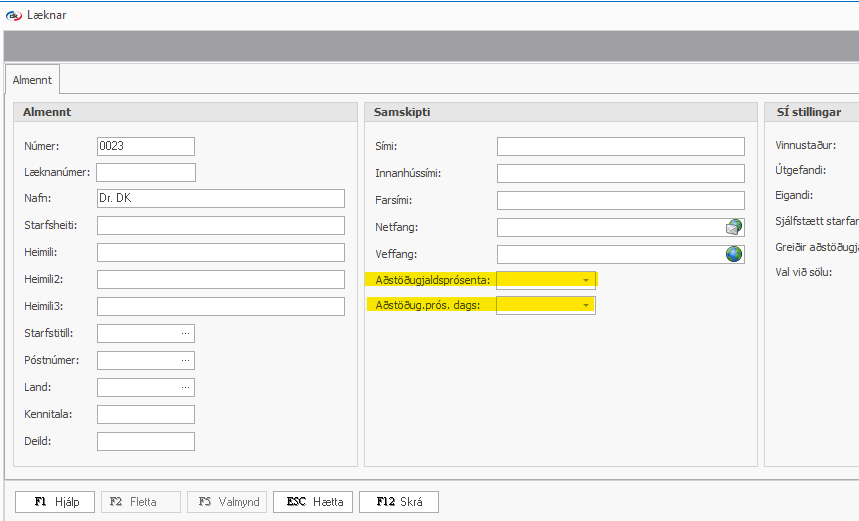Click the Nafn field containing Dr. DK

pos(220,198)
